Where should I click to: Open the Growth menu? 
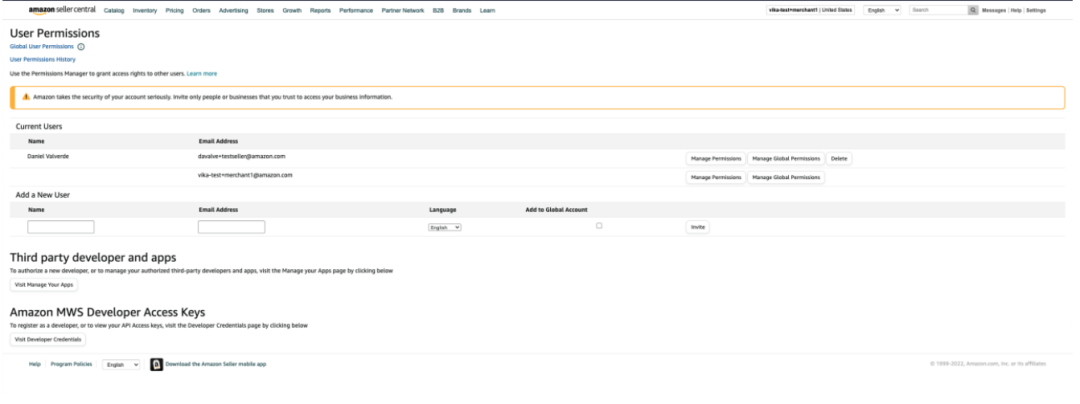[292, 10]
